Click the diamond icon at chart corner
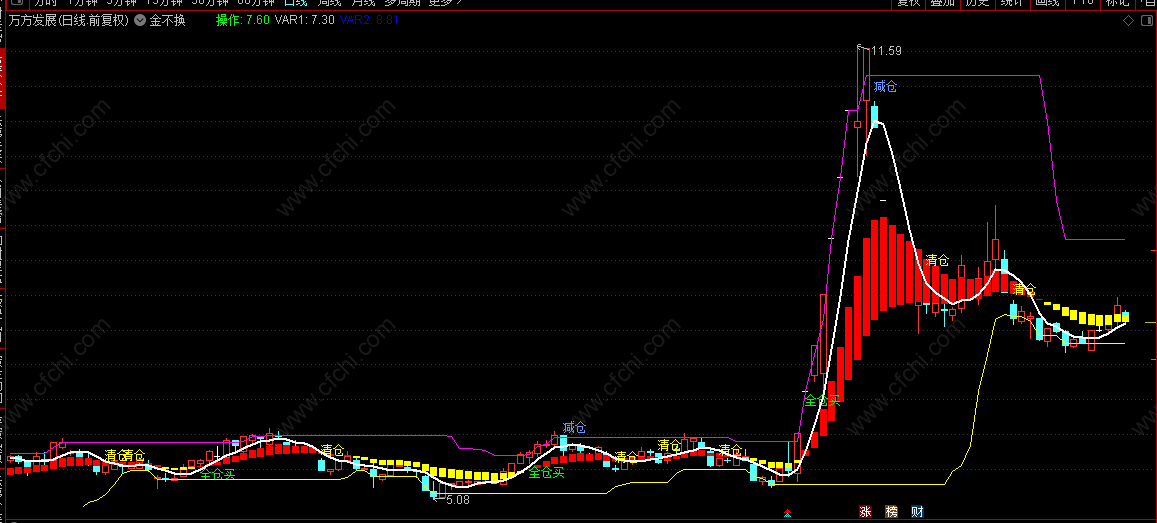 coord(1128,21)
